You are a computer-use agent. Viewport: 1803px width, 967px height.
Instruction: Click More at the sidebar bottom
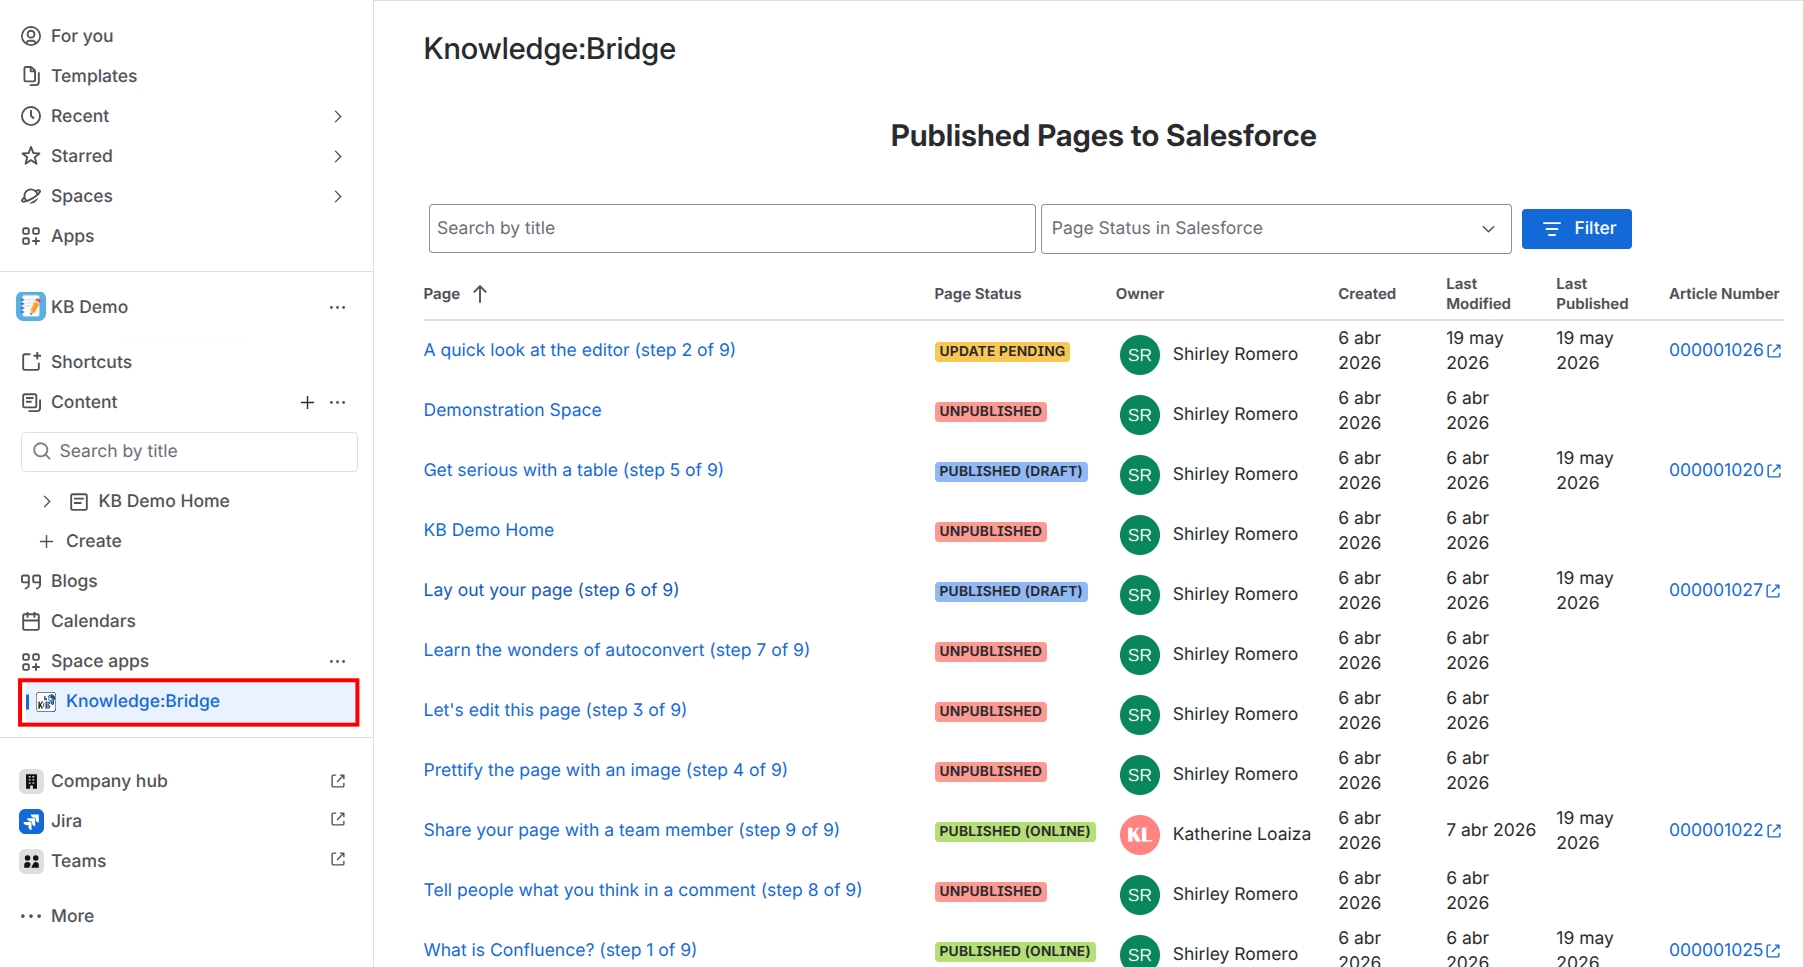coord(72,916)
